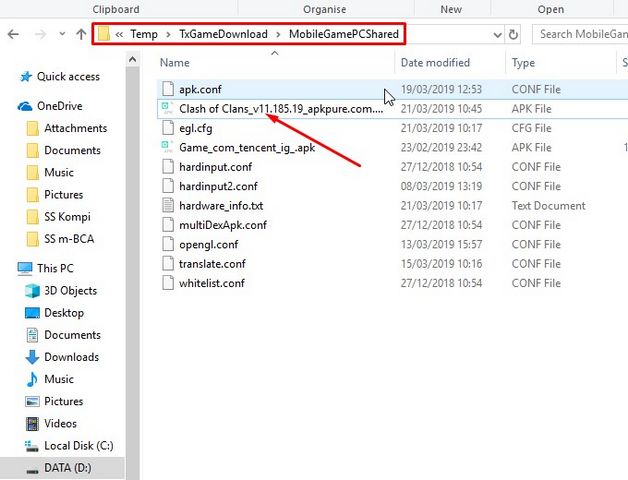Select the hardware_info.txt document icon

[168, 206]
